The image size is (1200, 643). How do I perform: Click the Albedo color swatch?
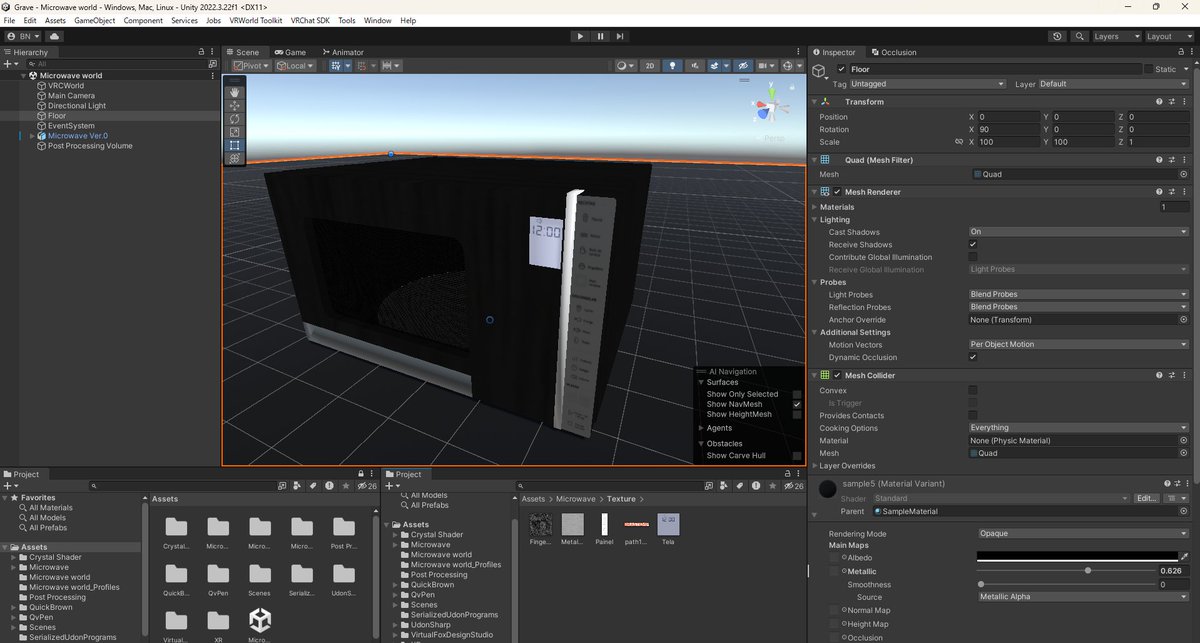(x=1077, y=557)
